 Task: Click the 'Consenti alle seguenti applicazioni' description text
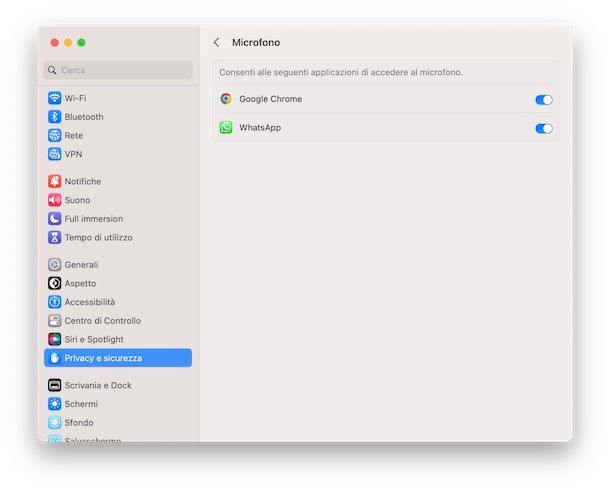pos(341,72)
